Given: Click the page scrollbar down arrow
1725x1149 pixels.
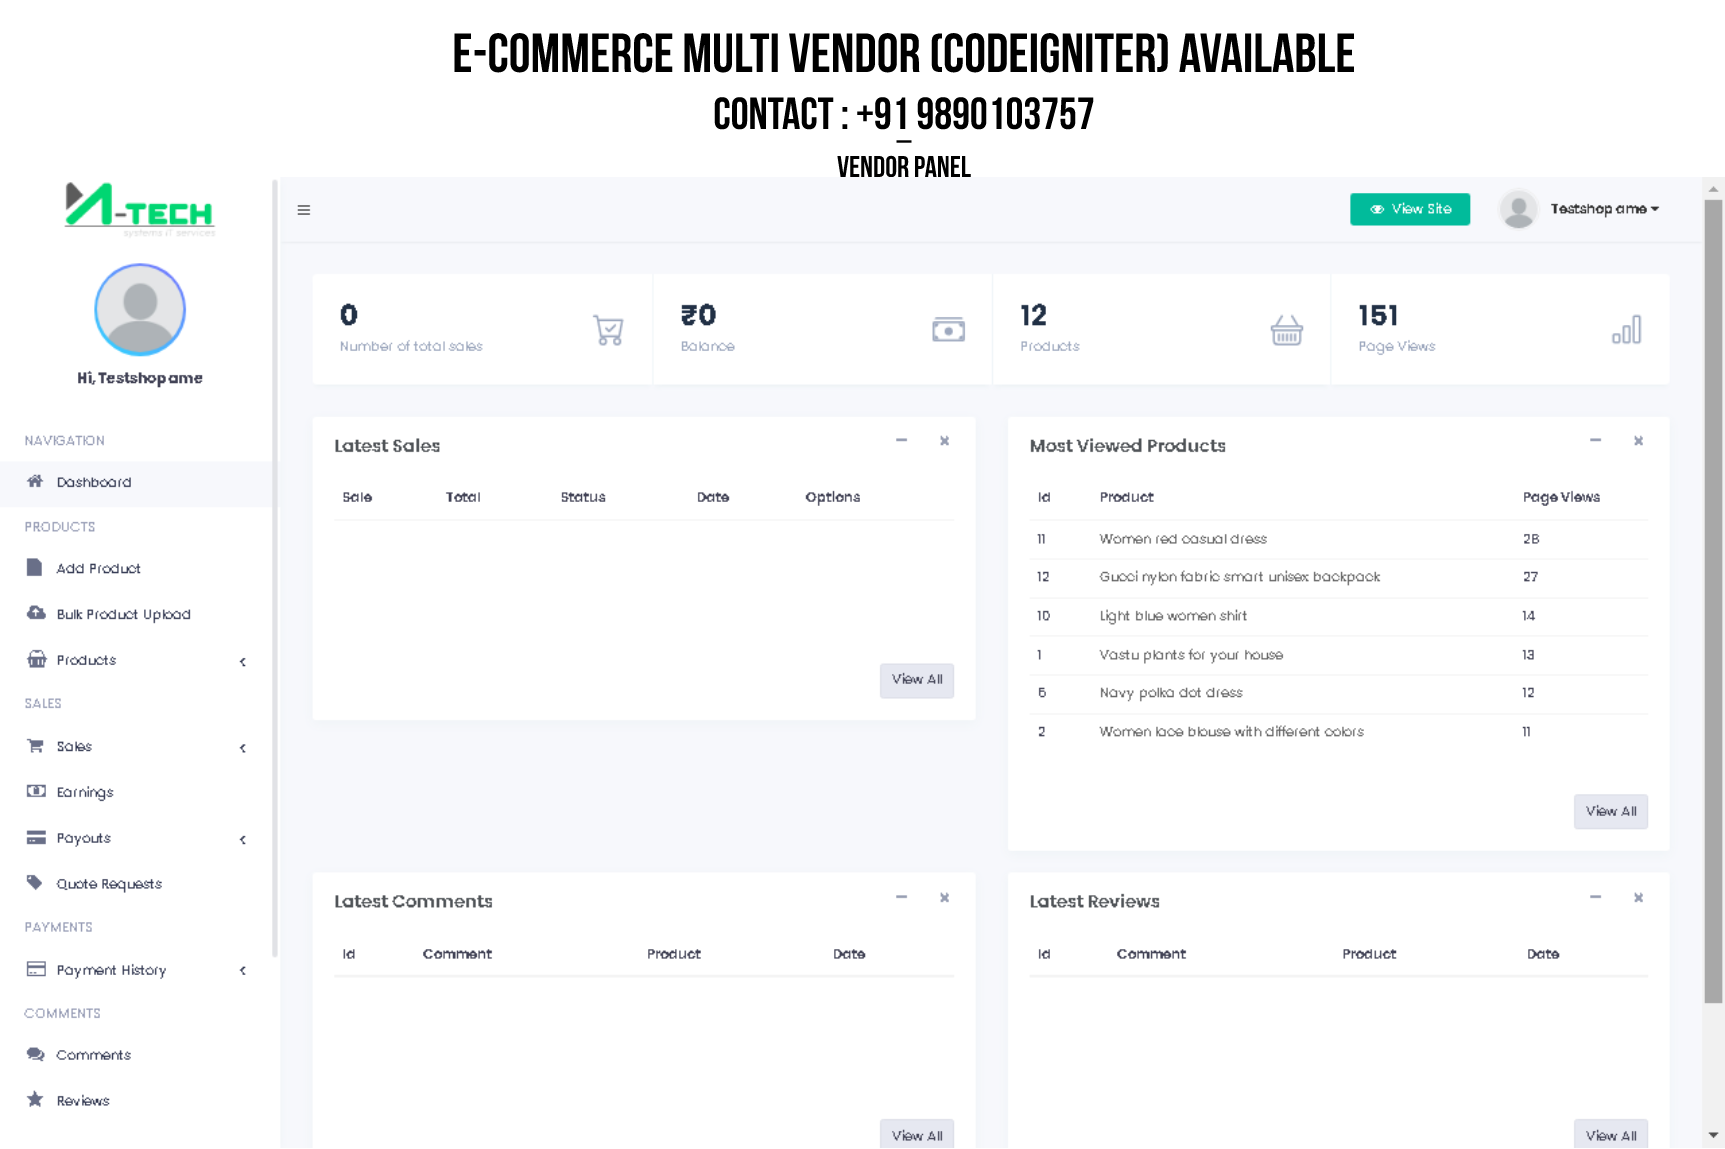Looking at the screenshot, I should click(x=1713, y=1136).
